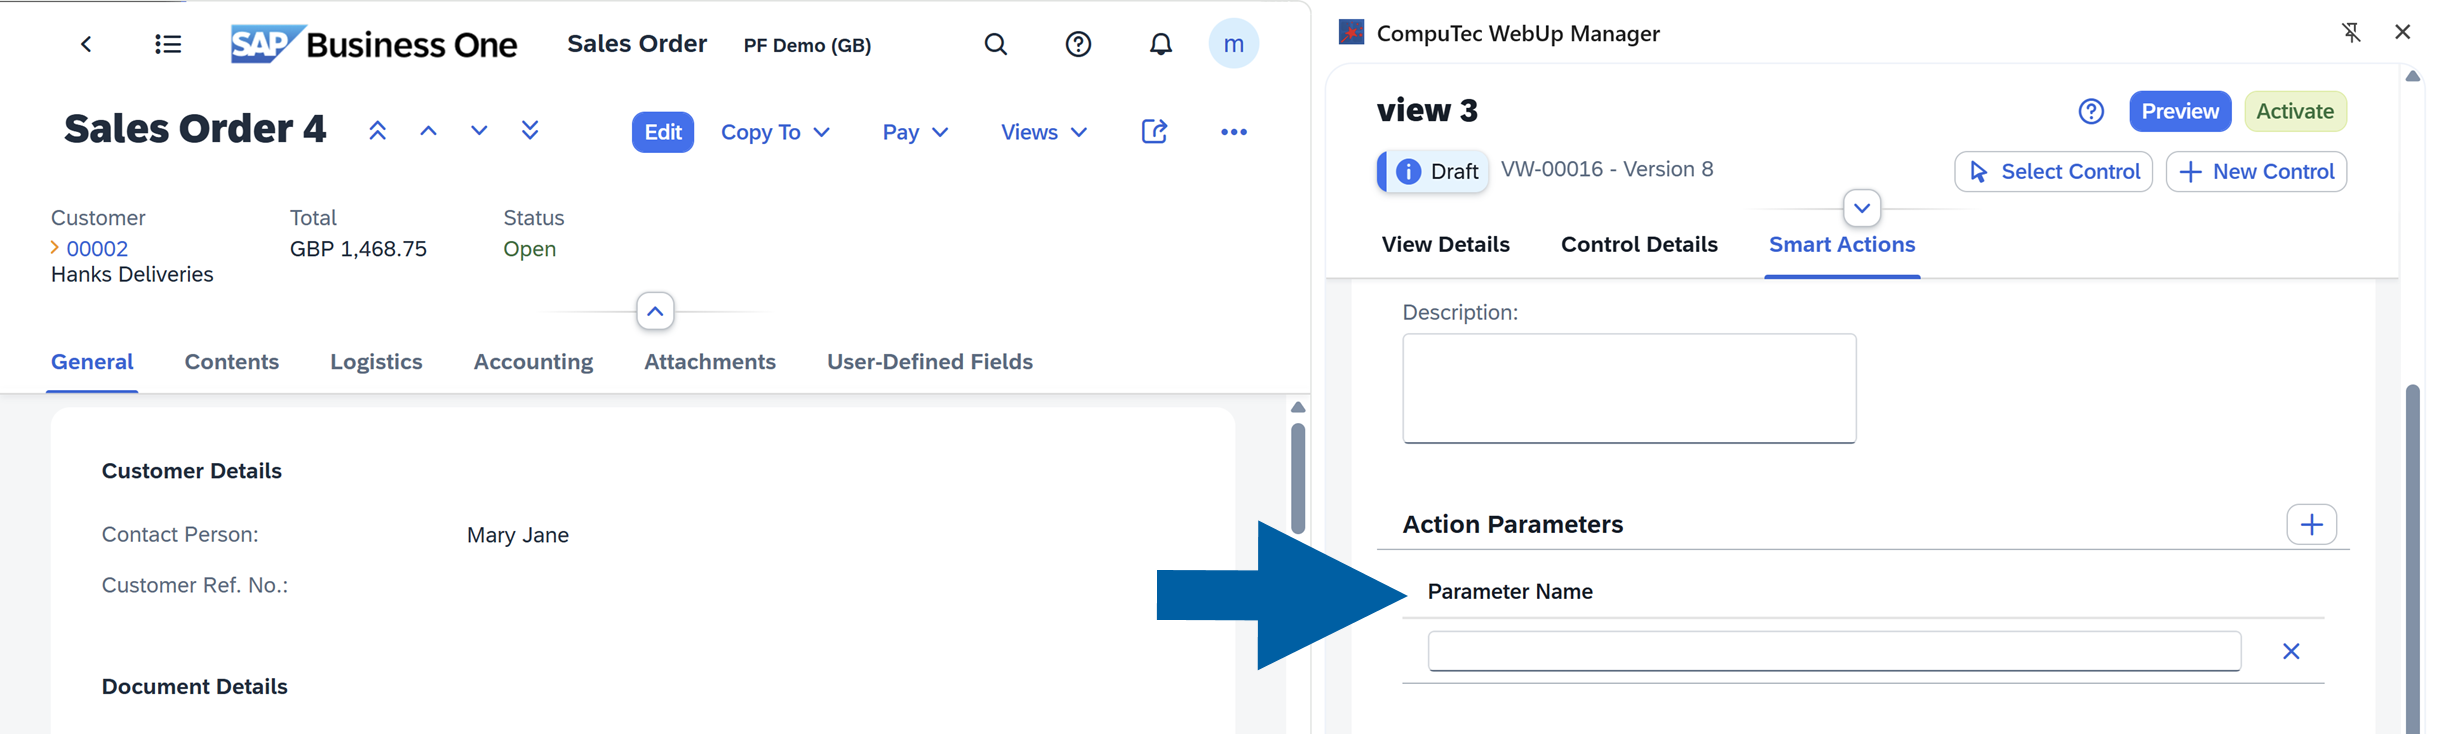Open the more options ellipsis menu
2439x735 pixels.
1233,132
